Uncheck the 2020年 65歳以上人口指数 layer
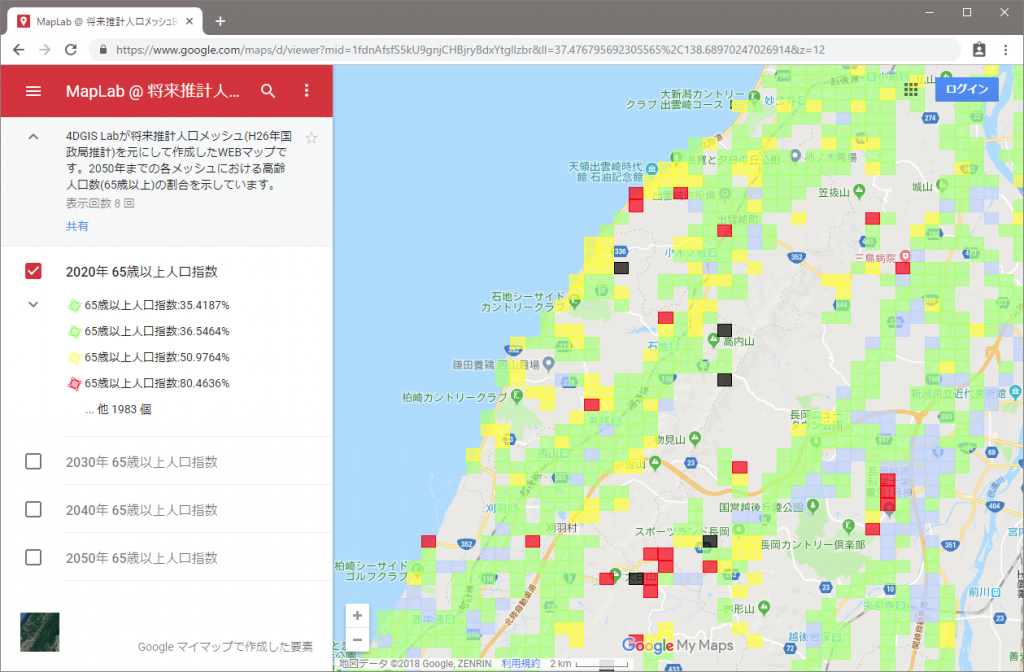This screenshot has width=1024, height=672. (x=33, y=271)
